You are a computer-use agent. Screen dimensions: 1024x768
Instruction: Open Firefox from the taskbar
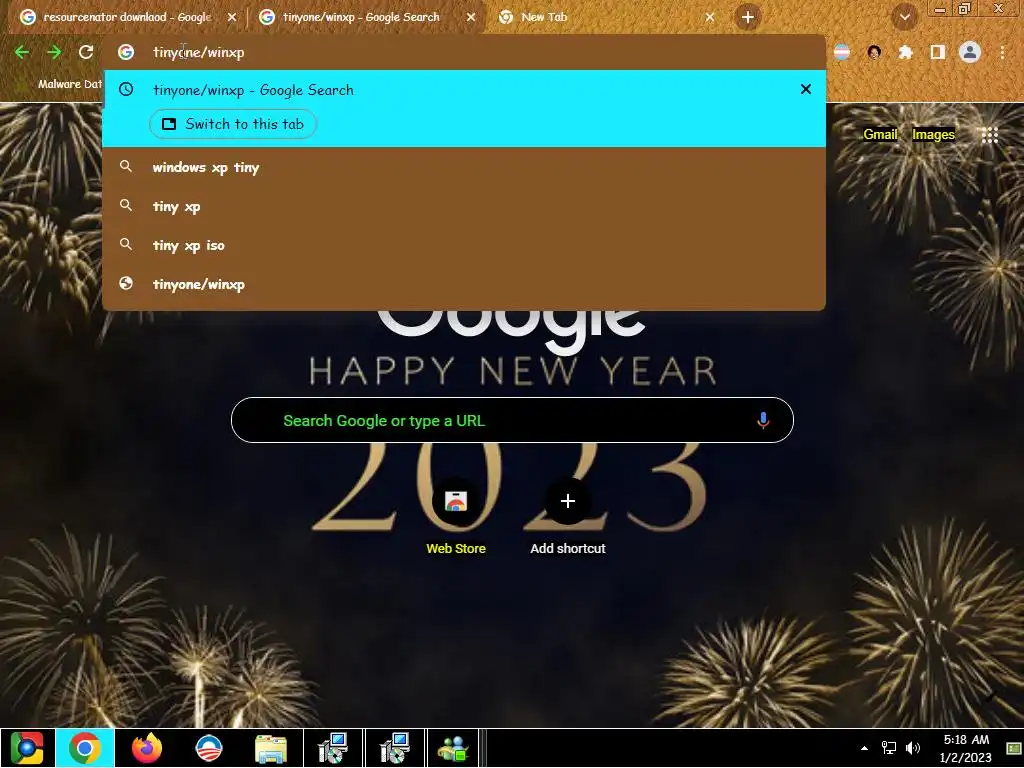click(146, 748)
